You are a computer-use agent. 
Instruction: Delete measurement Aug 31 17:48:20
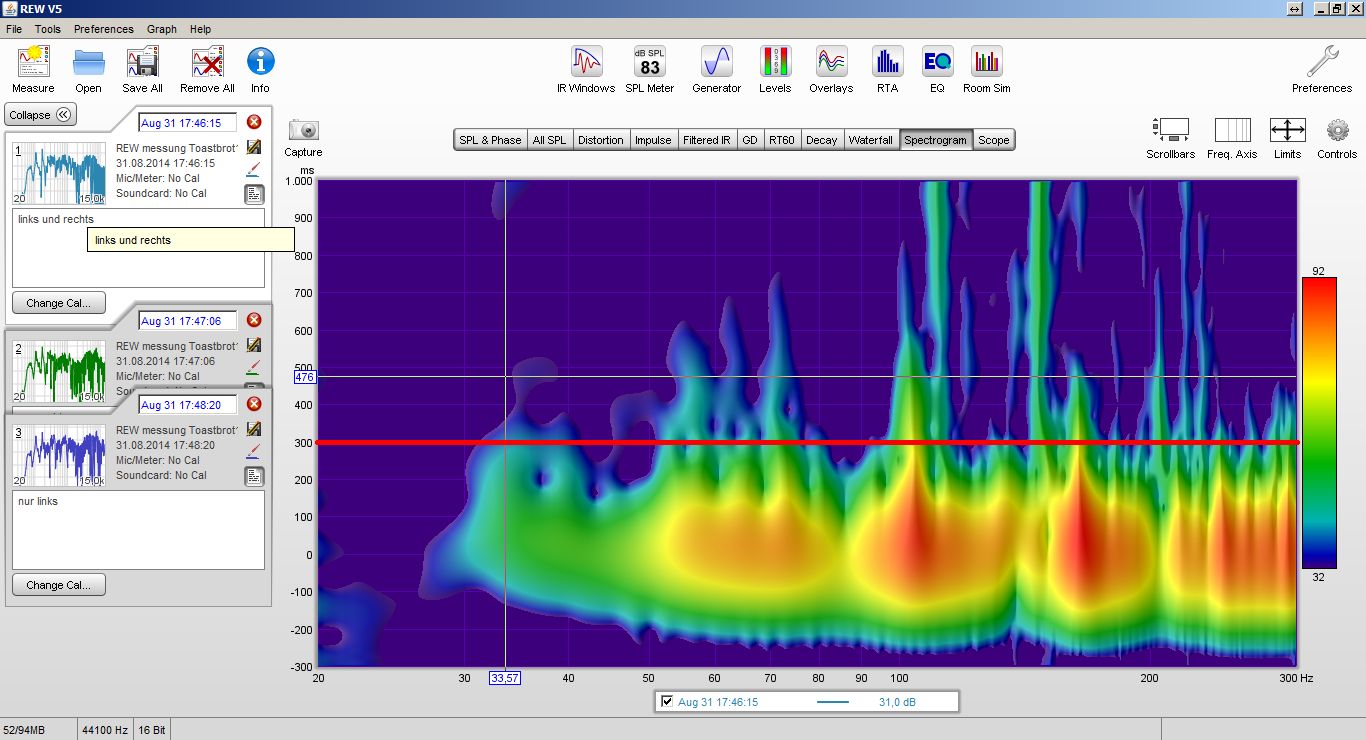pyautogui.click(x=254, y=404)
